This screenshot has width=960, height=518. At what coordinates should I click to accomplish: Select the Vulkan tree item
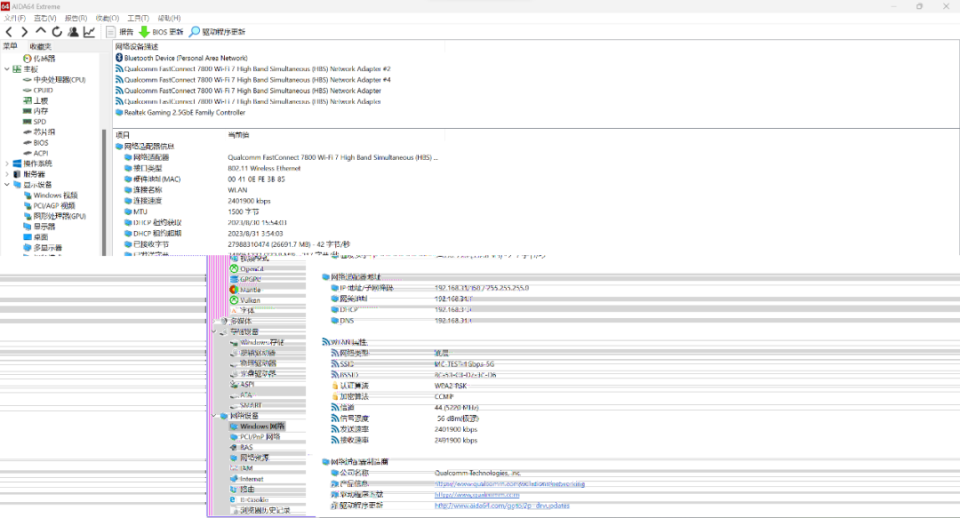(x=245, y=300)
